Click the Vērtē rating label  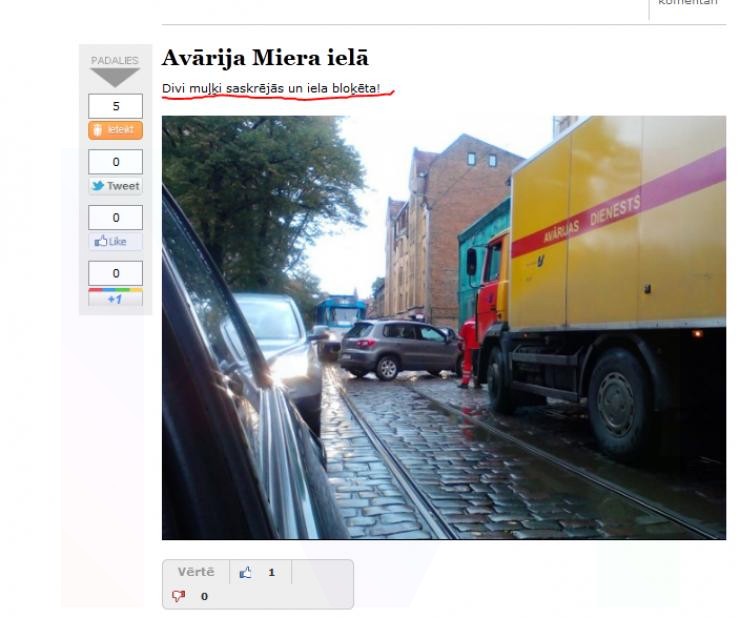pyautogui.click(x=196, y=572)
